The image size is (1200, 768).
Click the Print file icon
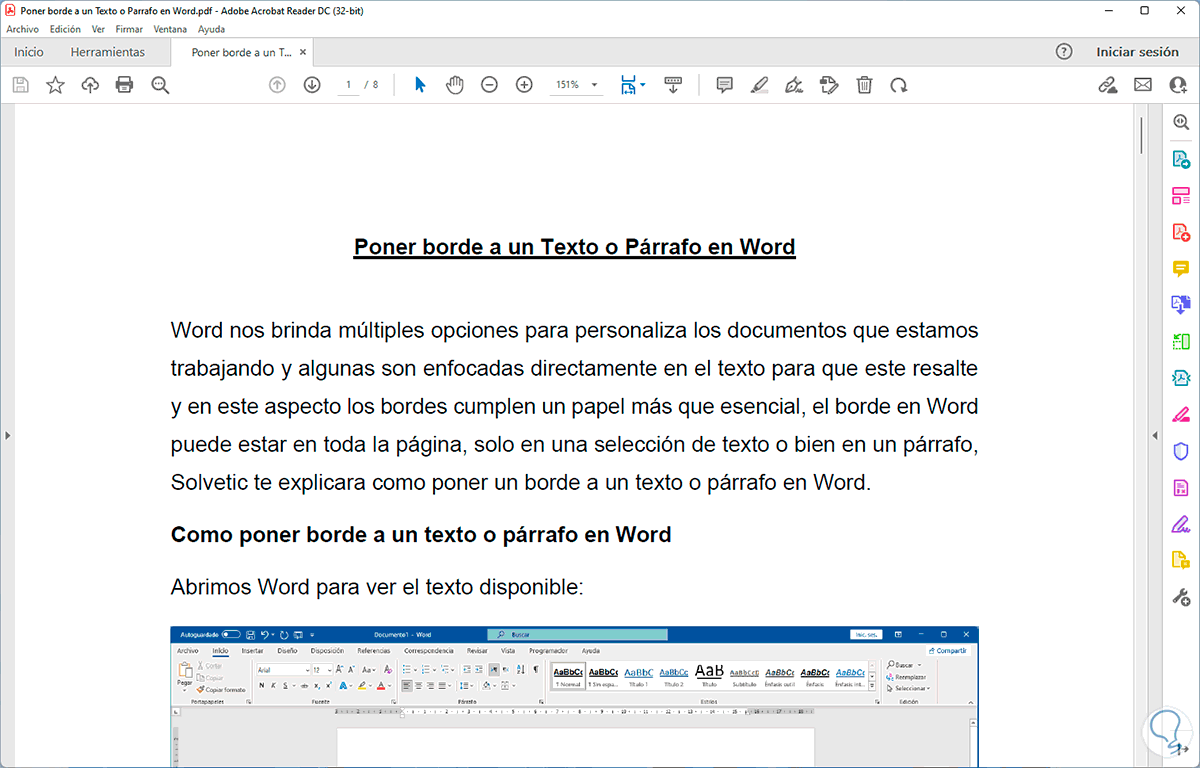pos(125,85)
